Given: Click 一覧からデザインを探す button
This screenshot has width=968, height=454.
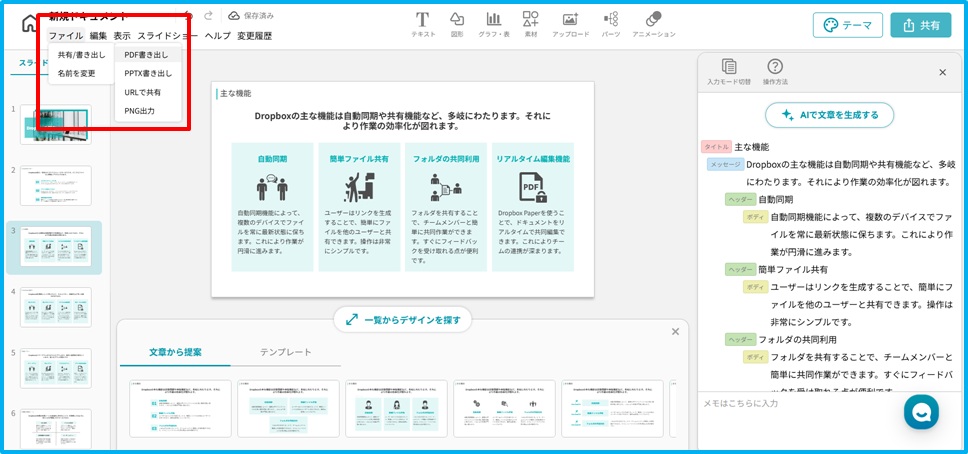Looking at the screenshot, I should pos(403,320).
